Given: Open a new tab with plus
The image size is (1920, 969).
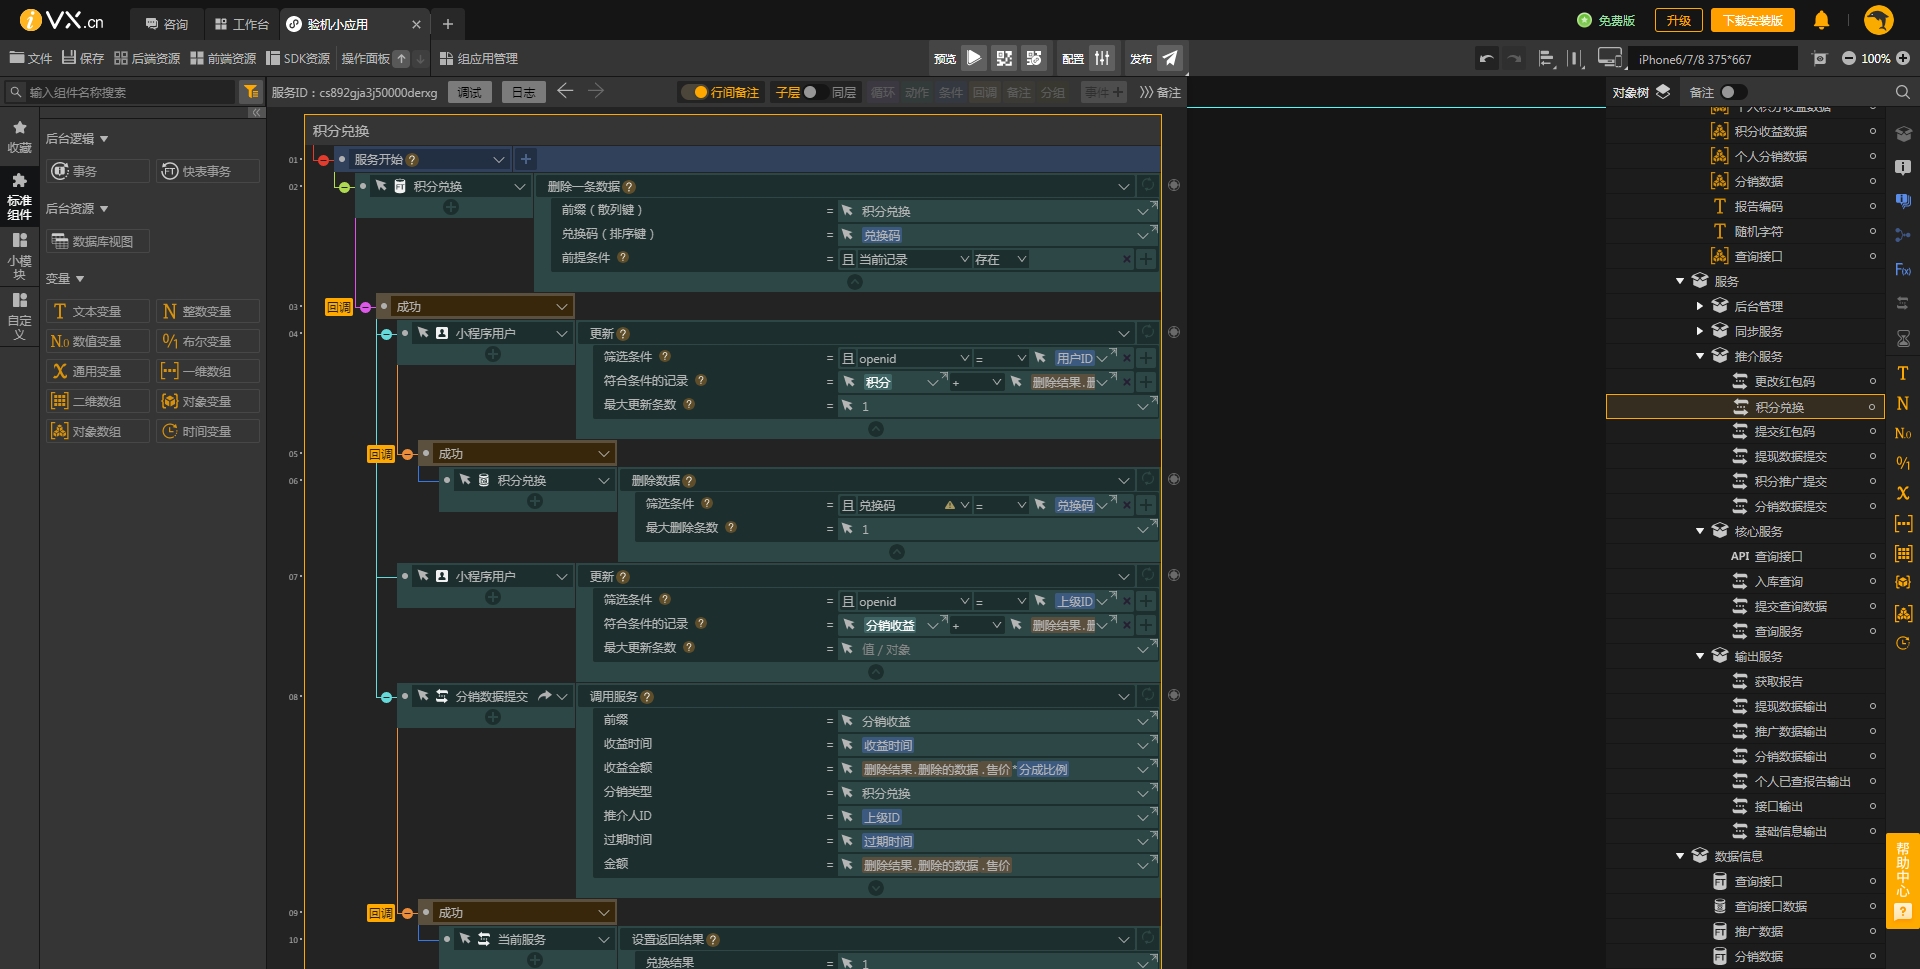Looking at the screenshot, I should [448, 23].
